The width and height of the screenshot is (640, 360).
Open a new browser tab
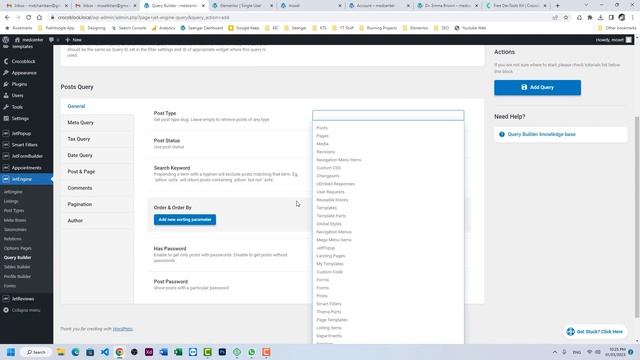pos(558,6)
